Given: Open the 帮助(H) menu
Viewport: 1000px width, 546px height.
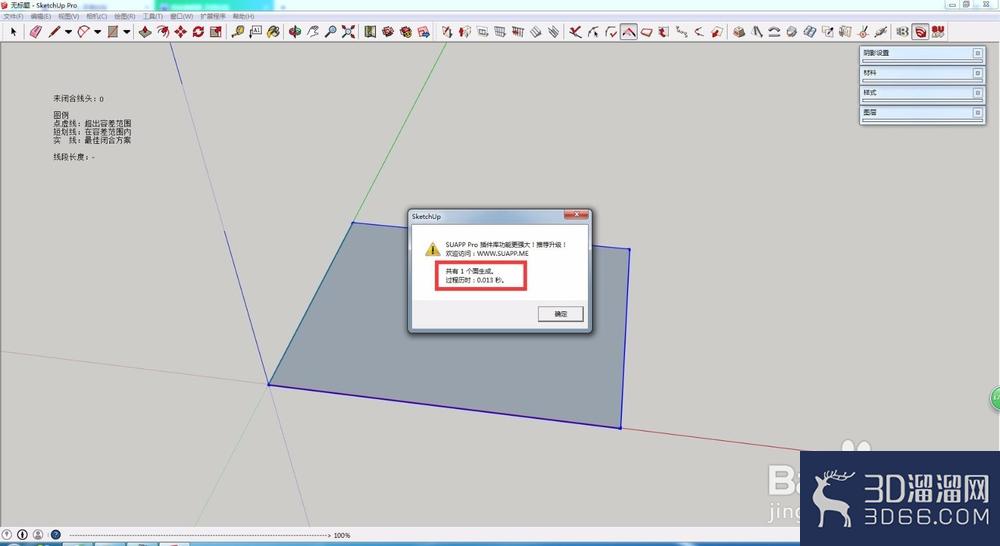Looking at the screenshot, I should click(x=244, y=16).
